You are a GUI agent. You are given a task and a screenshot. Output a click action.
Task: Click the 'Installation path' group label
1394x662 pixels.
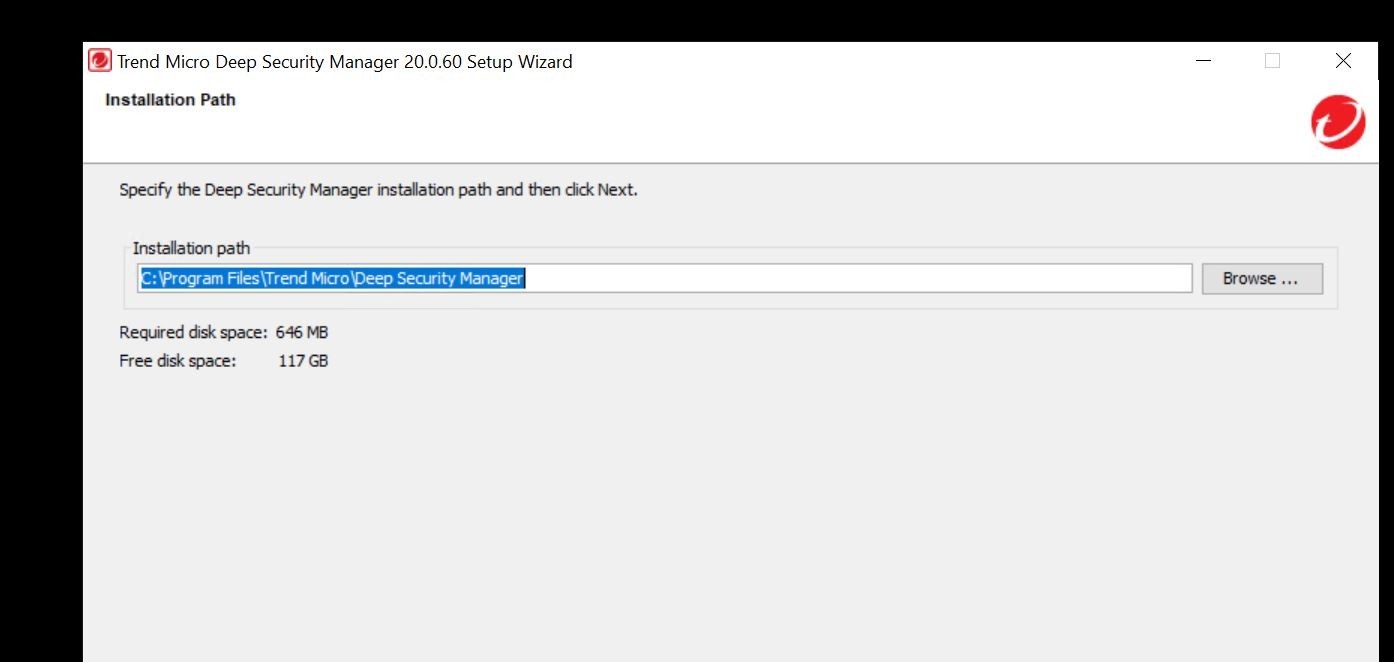191,248
